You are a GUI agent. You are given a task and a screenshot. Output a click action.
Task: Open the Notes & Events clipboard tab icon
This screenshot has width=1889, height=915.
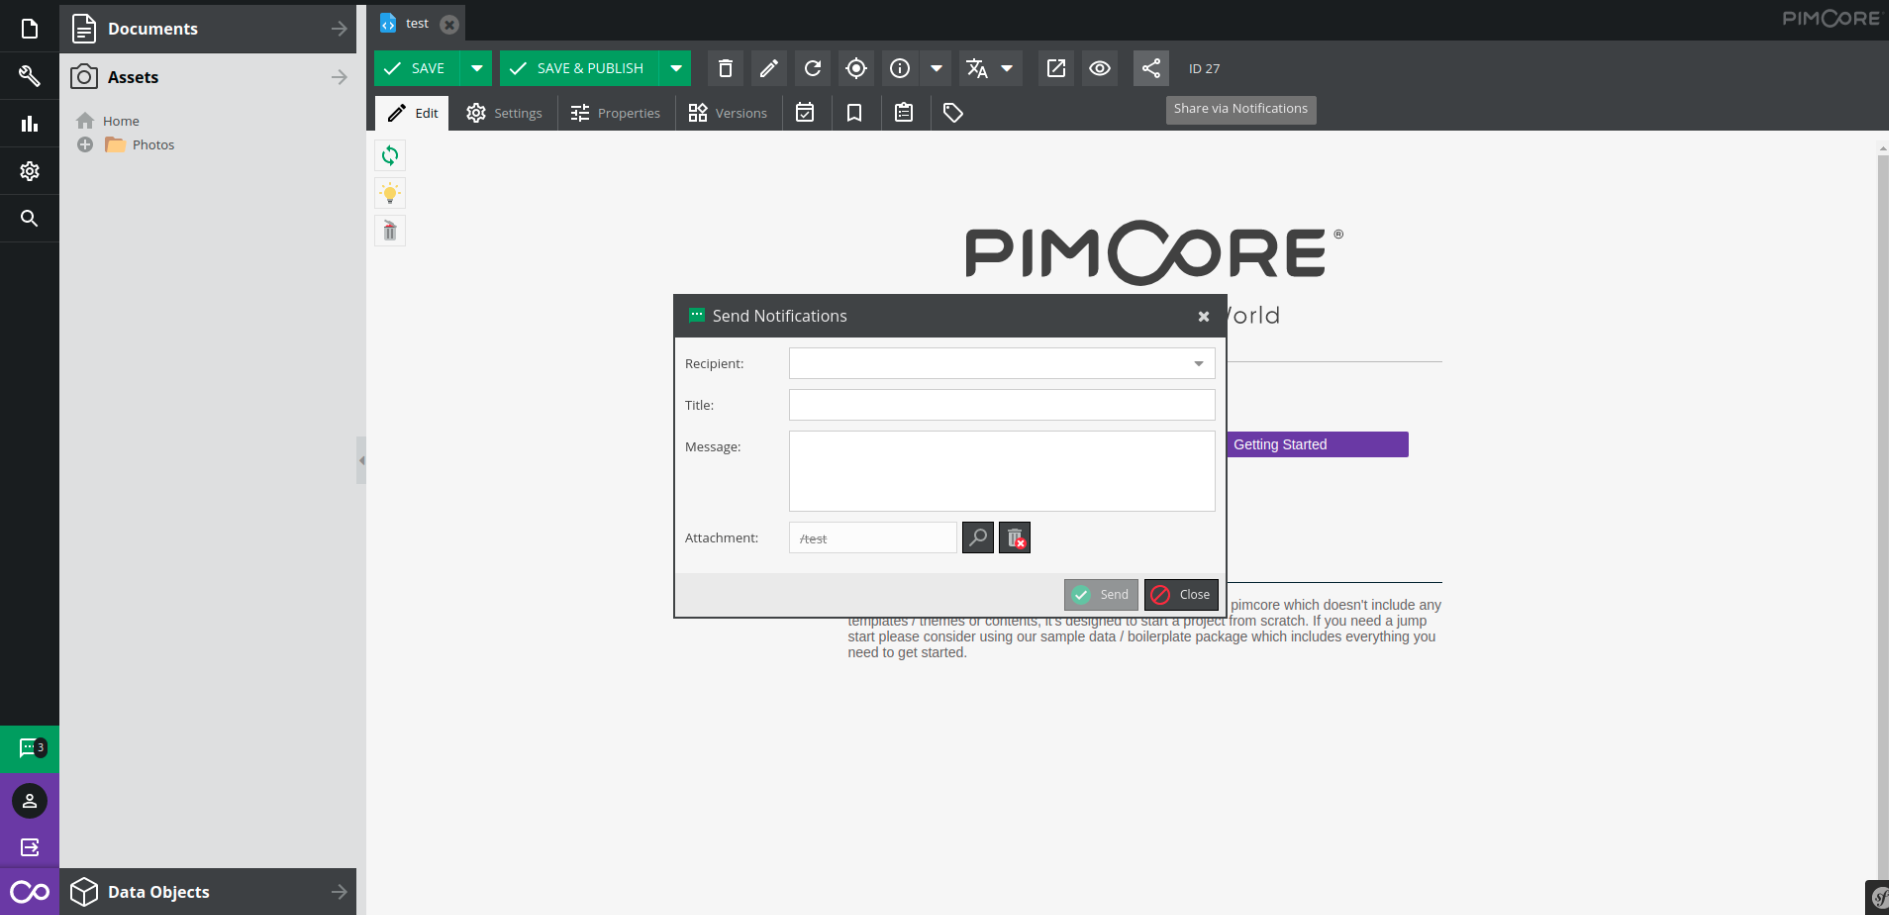[904, 113]
